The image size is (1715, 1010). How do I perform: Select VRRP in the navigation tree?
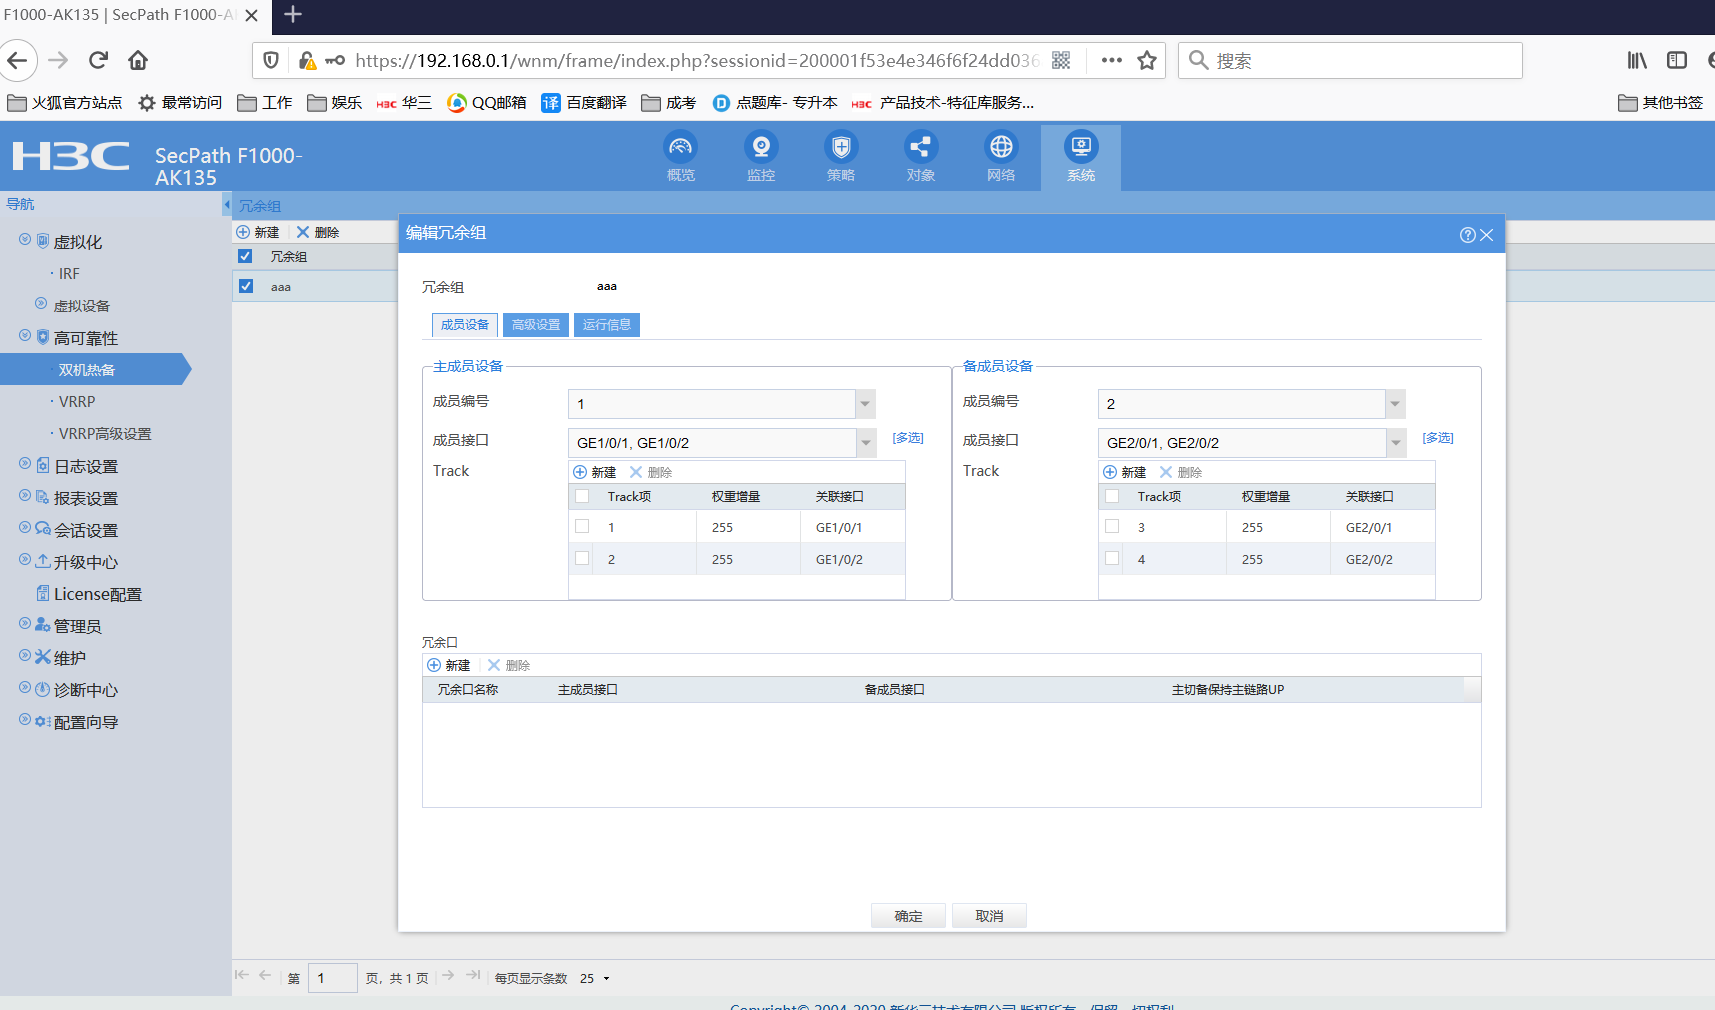click(77, 402)
